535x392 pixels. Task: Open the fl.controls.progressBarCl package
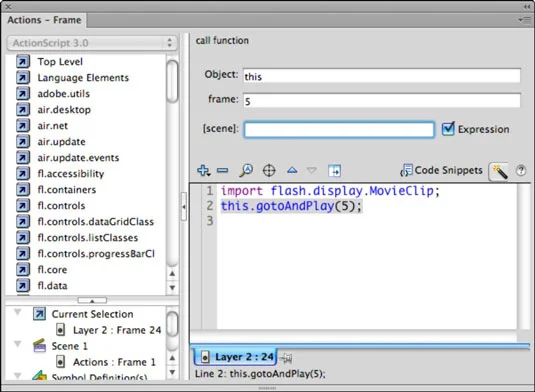click(x=96, y=254)
